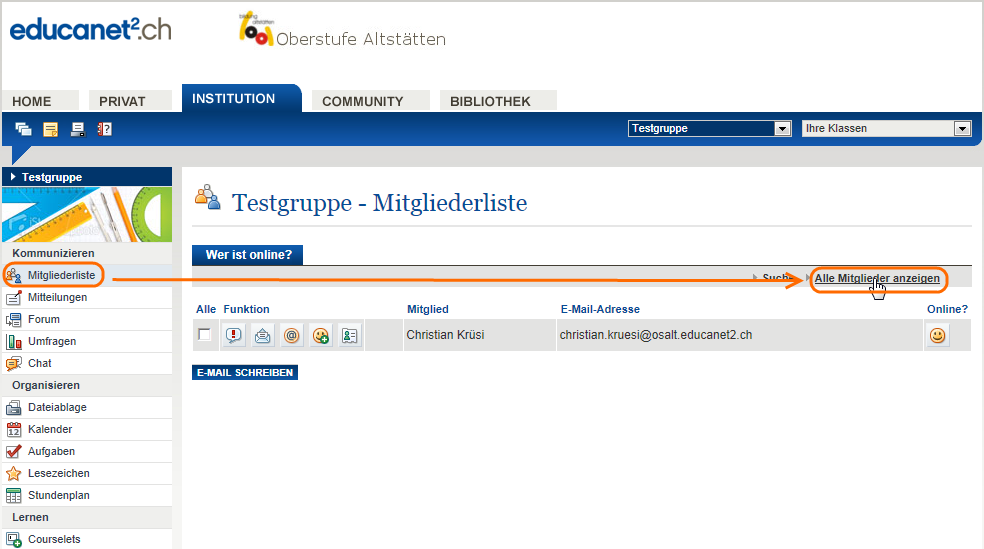
Task: Select the Wer ist online? tab
Action: point(248,255)
